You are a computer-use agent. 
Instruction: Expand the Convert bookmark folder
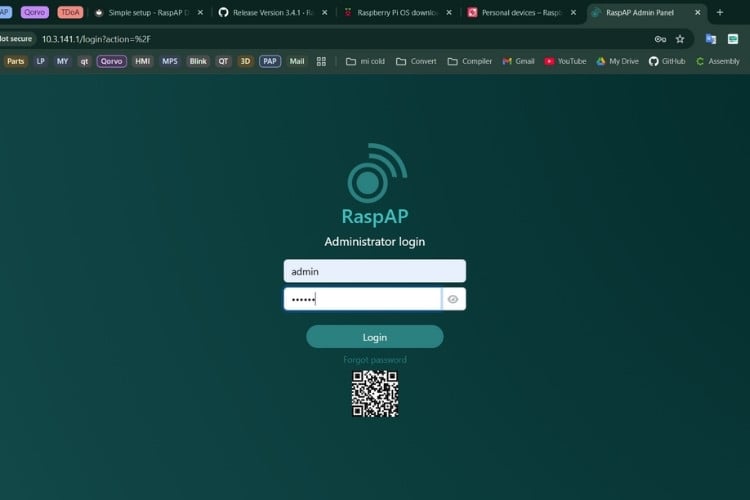[416, 61]
